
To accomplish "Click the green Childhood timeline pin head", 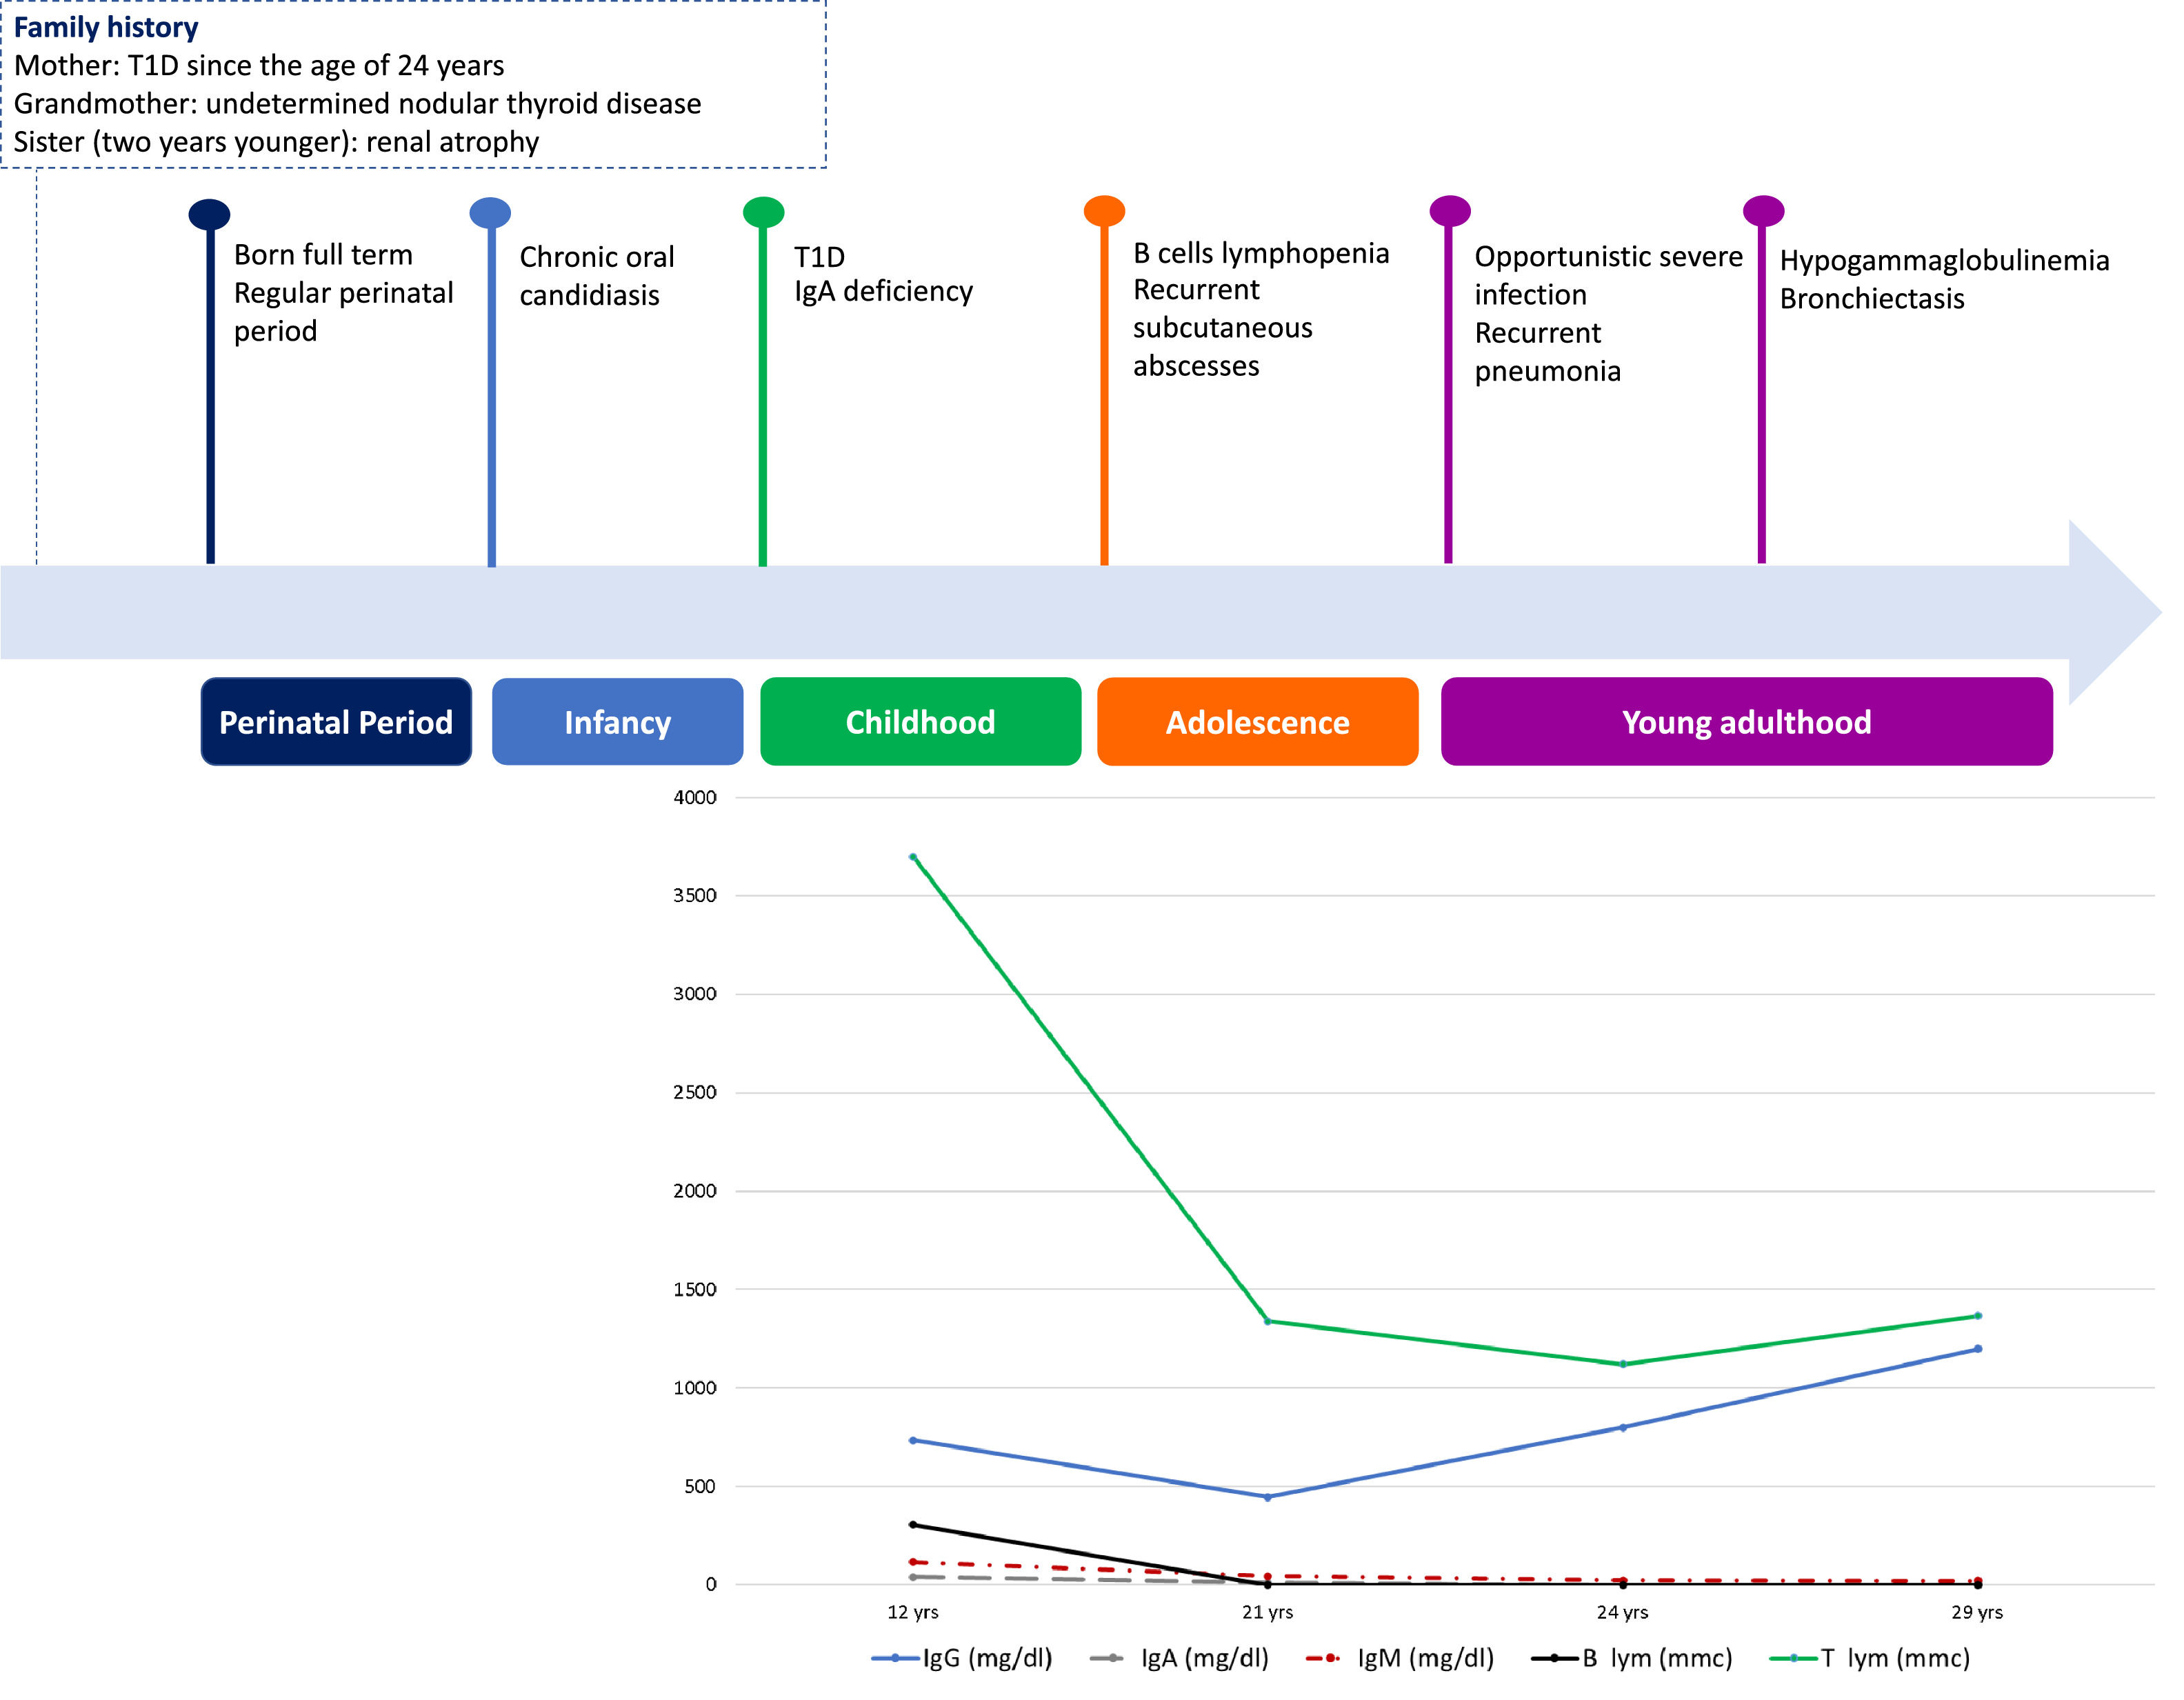I will [x=763, y=212].
